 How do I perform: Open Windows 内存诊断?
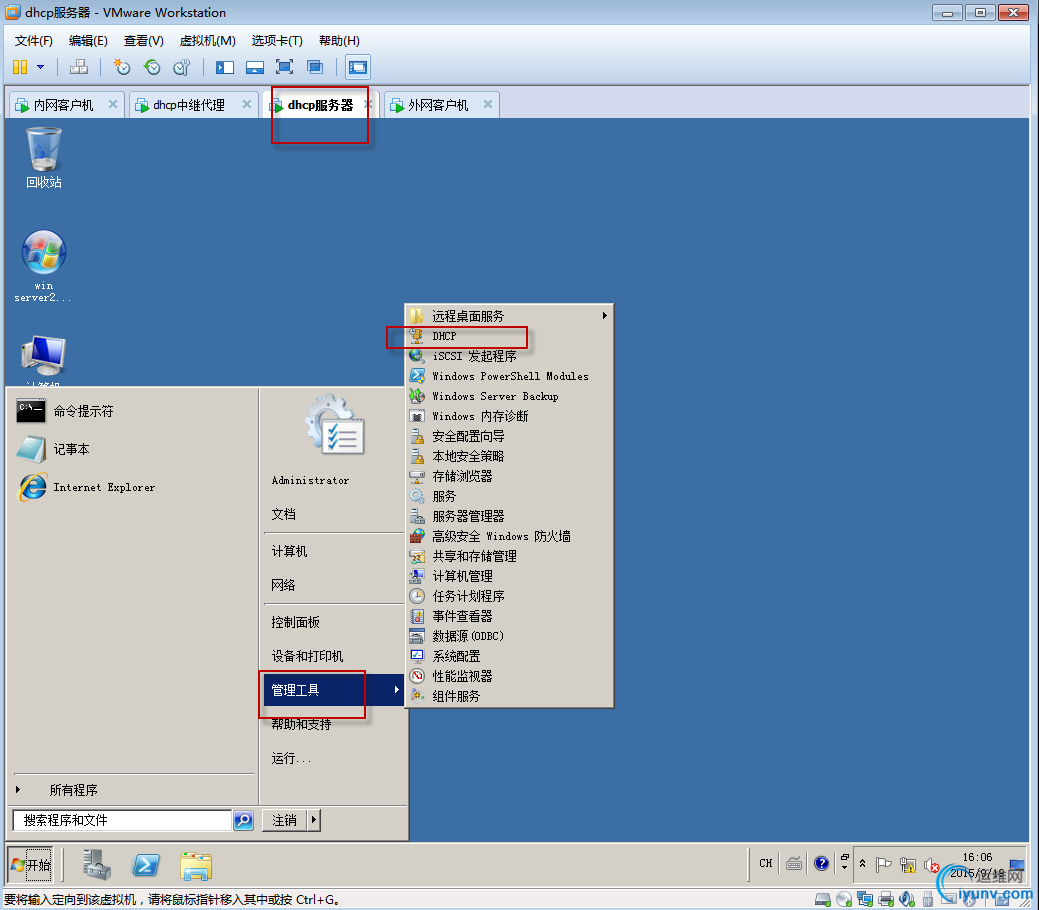[x=509, y=416]
